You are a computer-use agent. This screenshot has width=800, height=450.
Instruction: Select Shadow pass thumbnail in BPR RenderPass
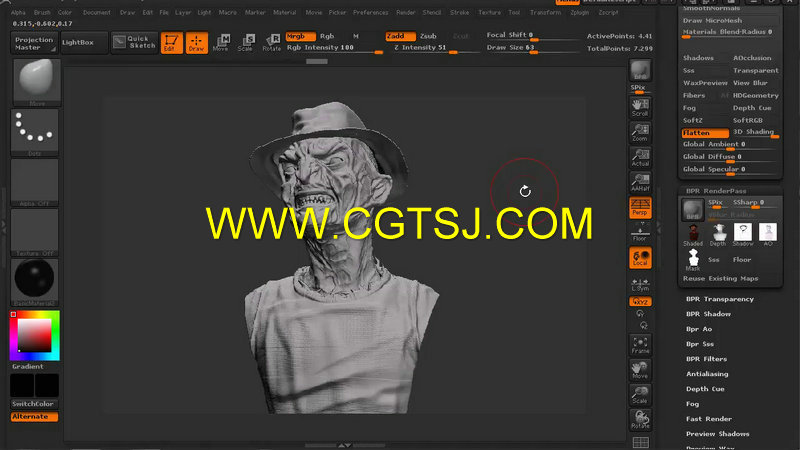point(743,235)
